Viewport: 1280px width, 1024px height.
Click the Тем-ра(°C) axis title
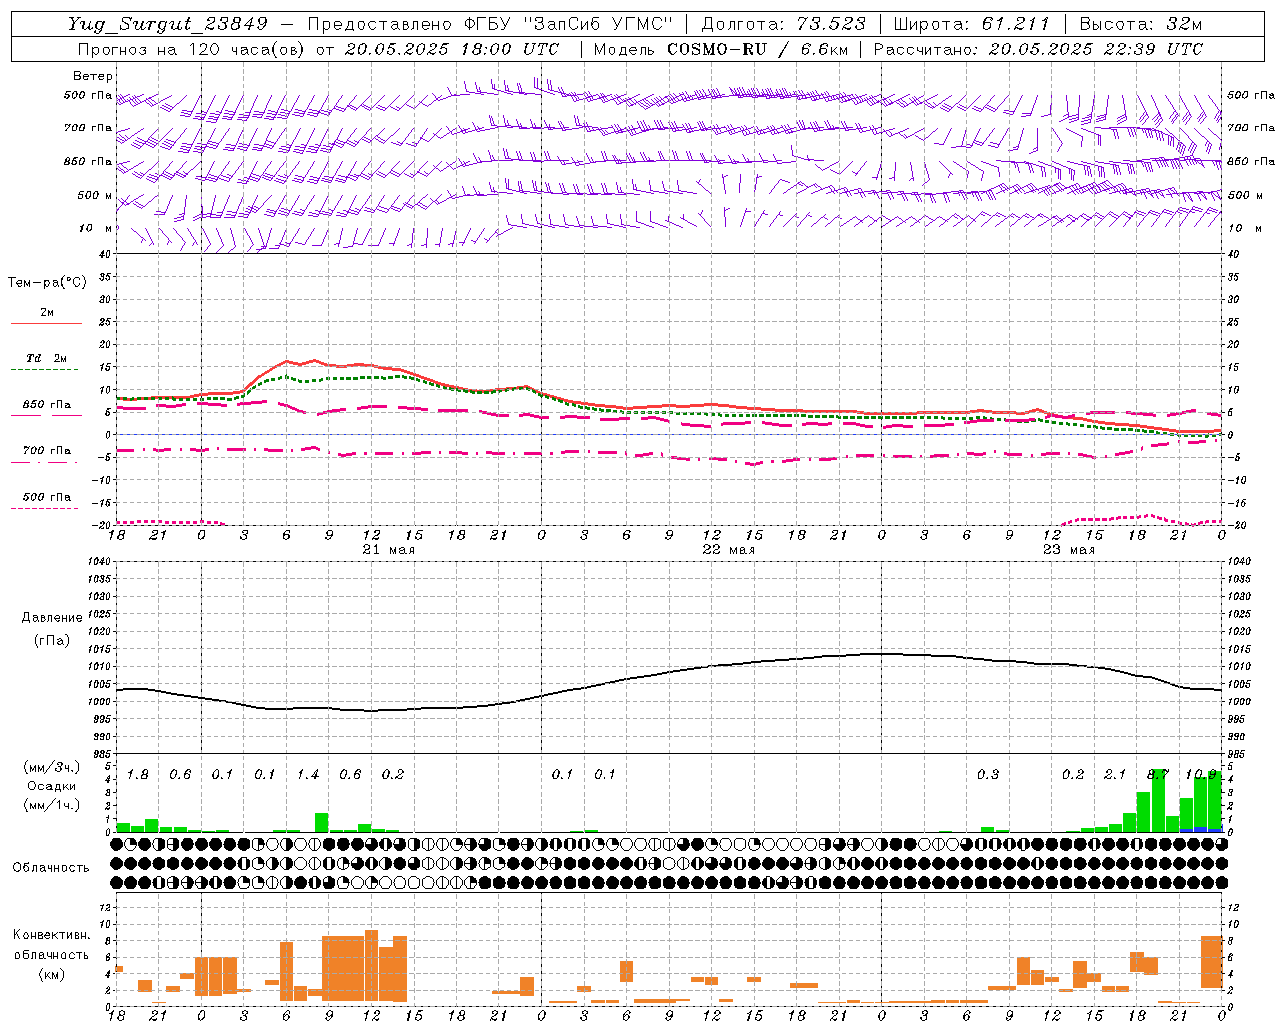pyautogui.click(x=47, y=282)
